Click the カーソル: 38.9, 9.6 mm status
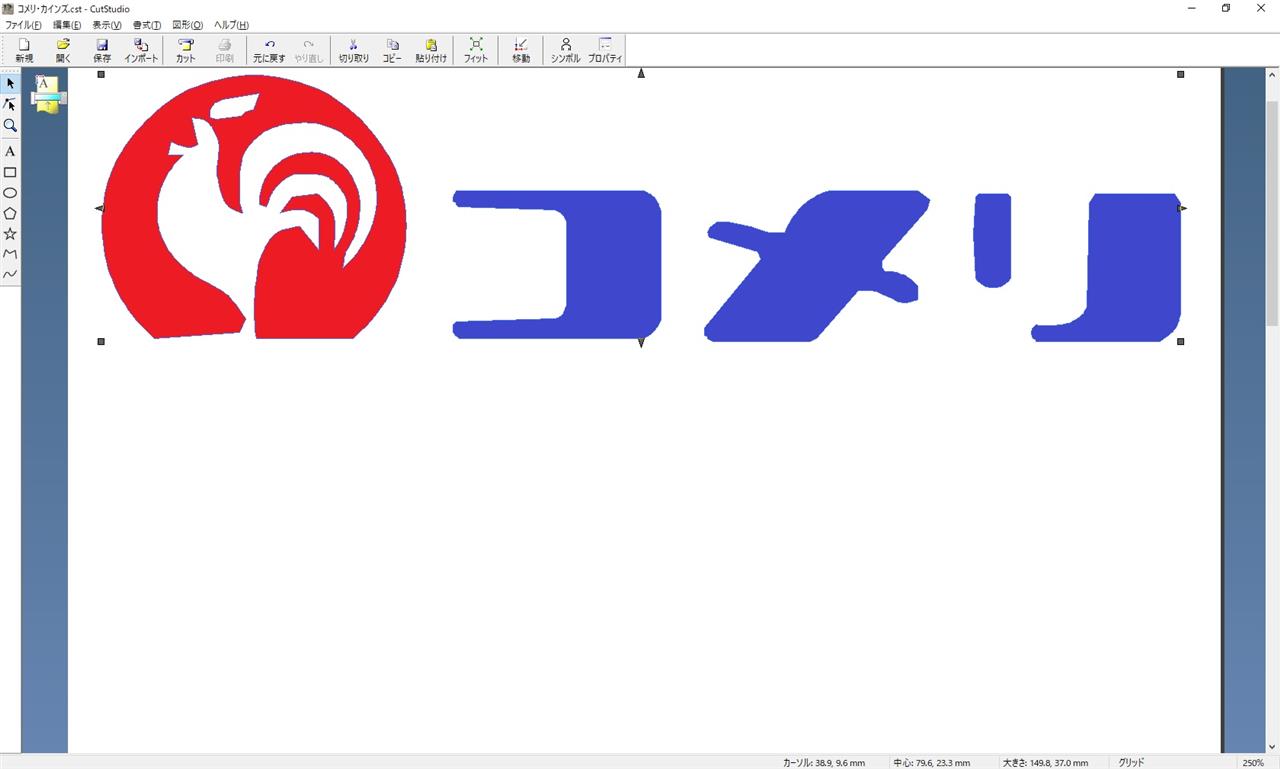This screenshot has width=1280, height=769. tap(823, 762)
